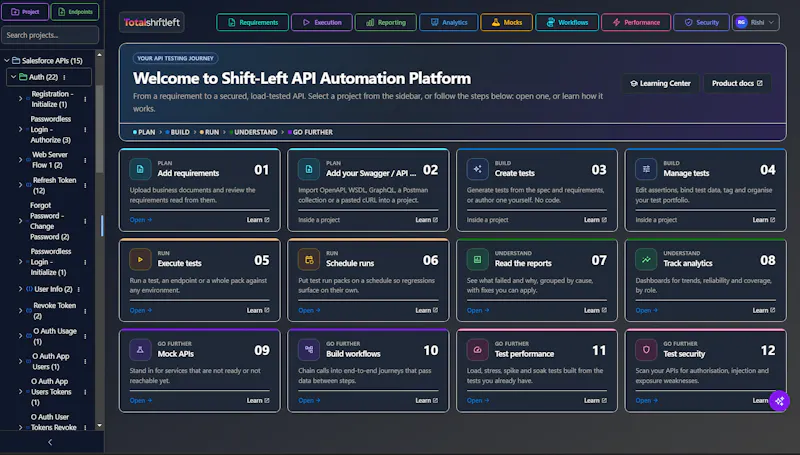Image resolution: width=800 pixels, height=455 pixels.
Task: Open the purple AI assistant floating button
Action: click(x=779, y=401)
